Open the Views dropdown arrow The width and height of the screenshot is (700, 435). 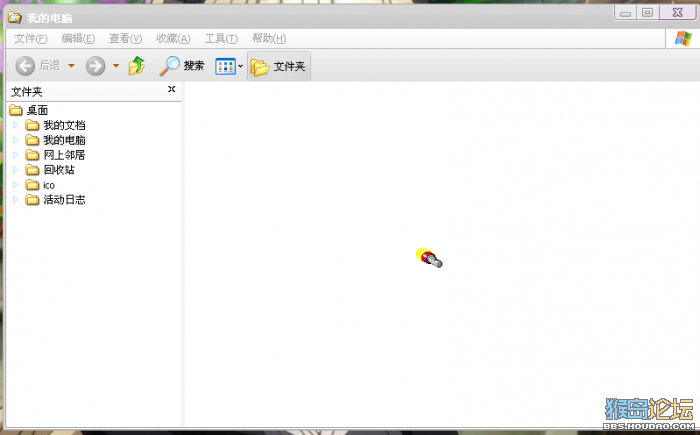click(240, 67)
